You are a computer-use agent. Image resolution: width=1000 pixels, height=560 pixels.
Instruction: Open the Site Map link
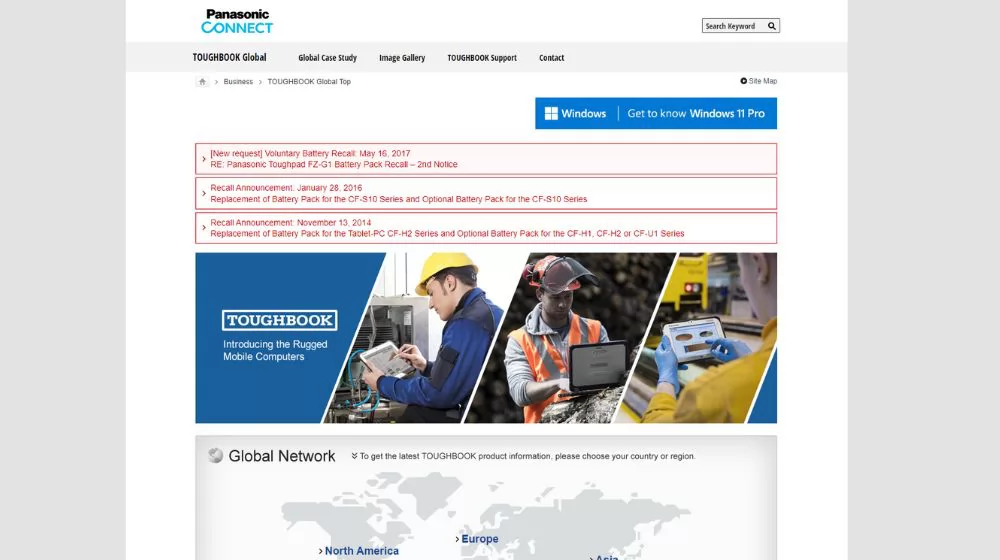point(763,81)
